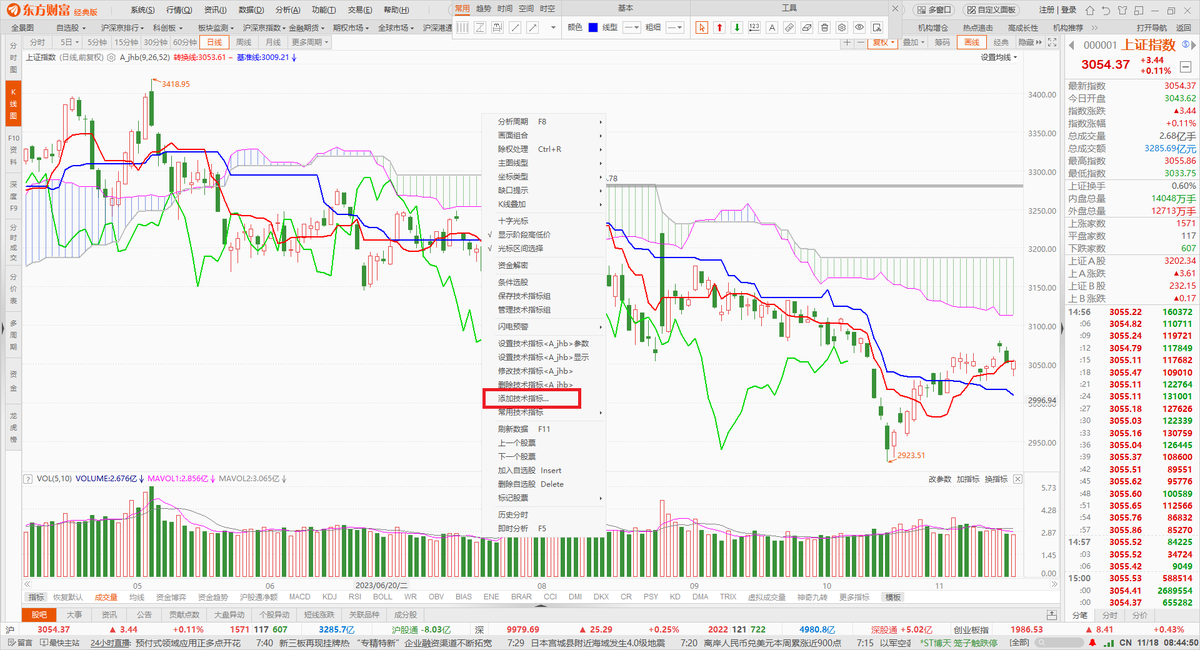Toggle the 筹码 chip distribution button
1200x650 pixels.
pyautogui.click(x=940, y=42)
